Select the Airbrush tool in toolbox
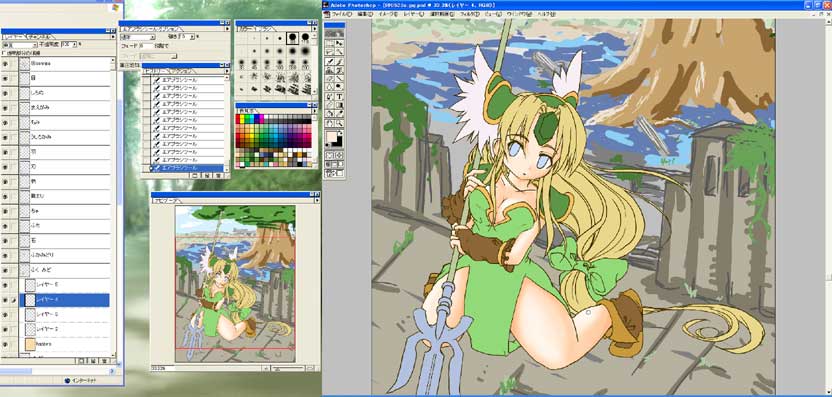Image resolution: width=832 pixels, height=397 pixels. 330,61
